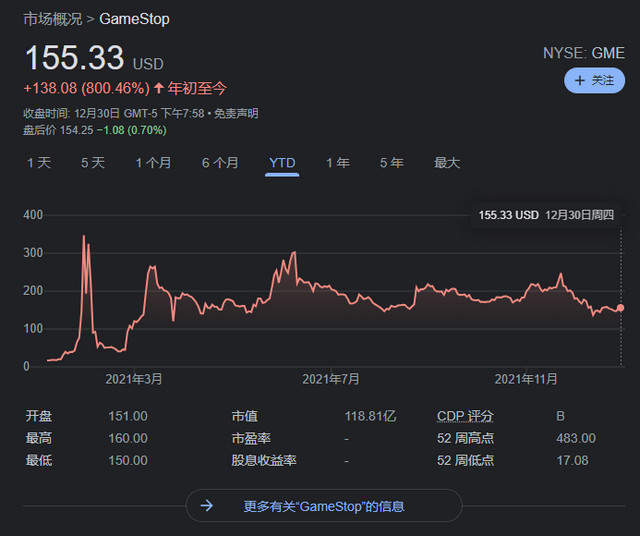Screen dimensions: 640x536
Task: Click the 最高 value 160.00
Action: coord(128,438)
